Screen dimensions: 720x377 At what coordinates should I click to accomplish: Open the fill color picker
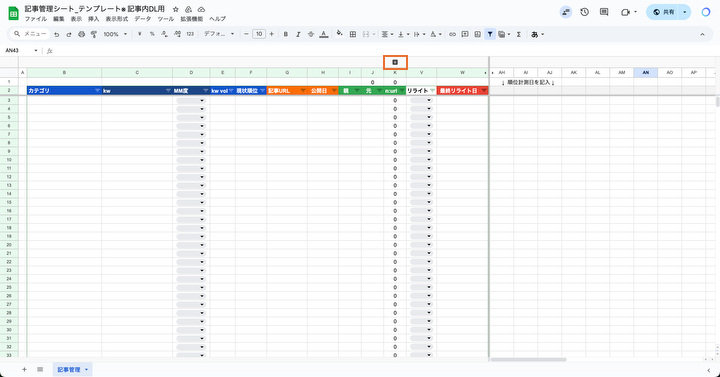tap(340, 34)
